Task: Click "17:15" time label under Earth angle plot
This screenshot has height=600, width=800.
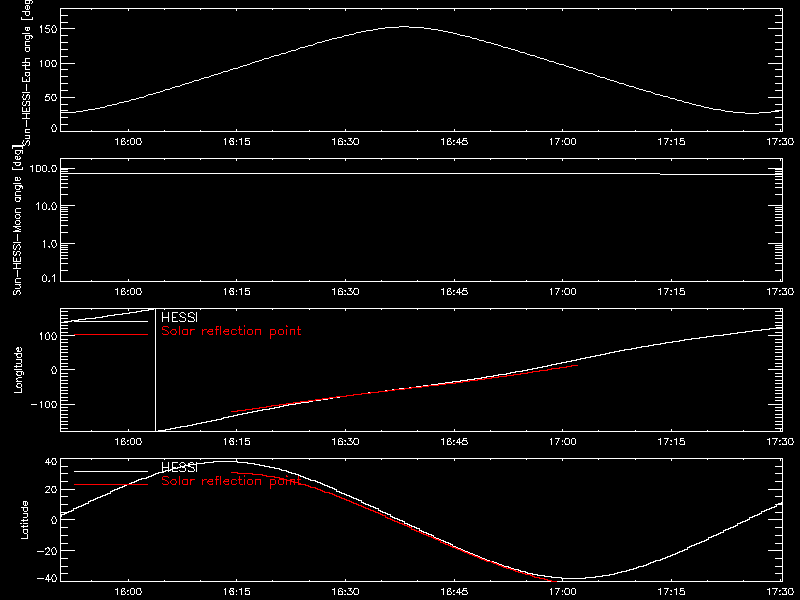Action: tap(671, 142)
